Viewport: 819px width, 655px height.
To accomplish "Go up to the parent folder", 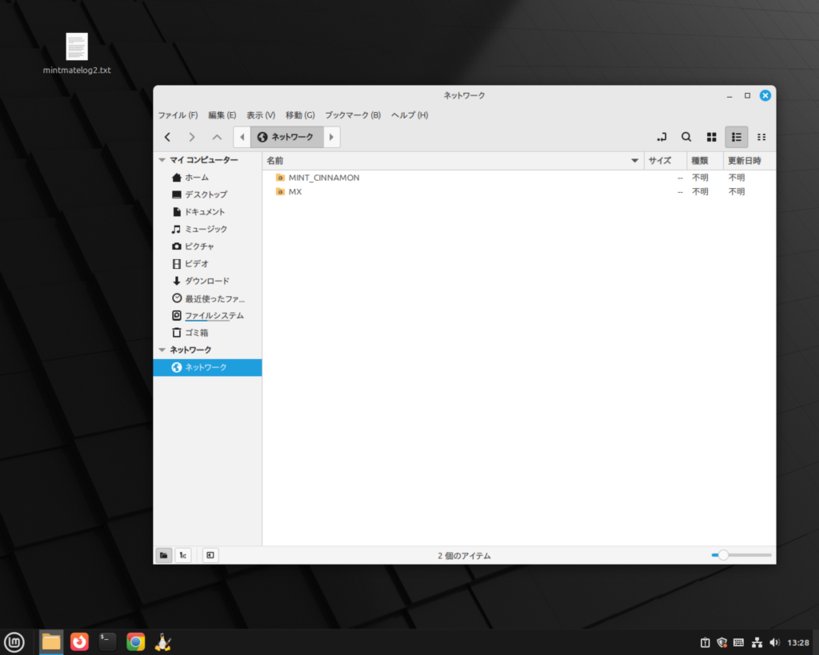I will click(217, 137).
